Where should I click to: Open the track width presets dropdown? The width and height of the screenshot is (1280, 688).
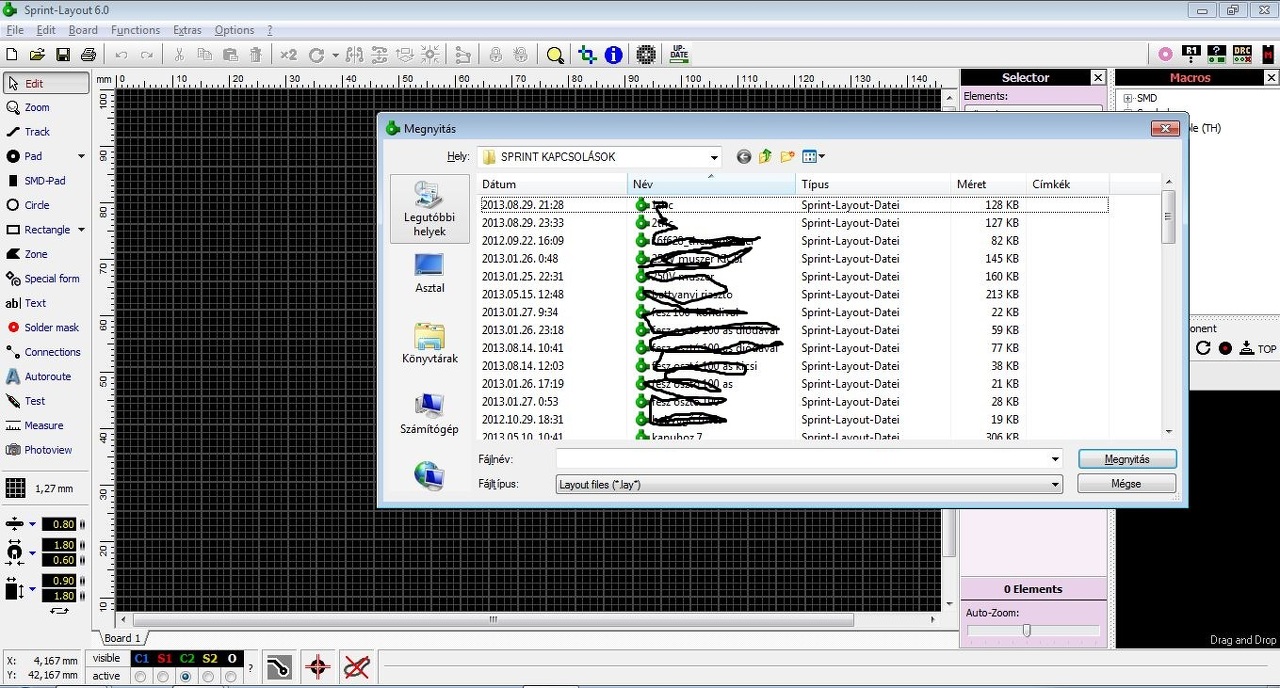click(x=32, y=524)
